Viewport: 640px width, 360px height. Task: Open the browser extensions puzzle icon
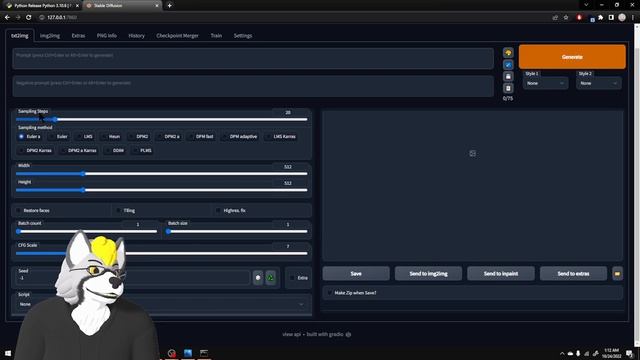600,18
